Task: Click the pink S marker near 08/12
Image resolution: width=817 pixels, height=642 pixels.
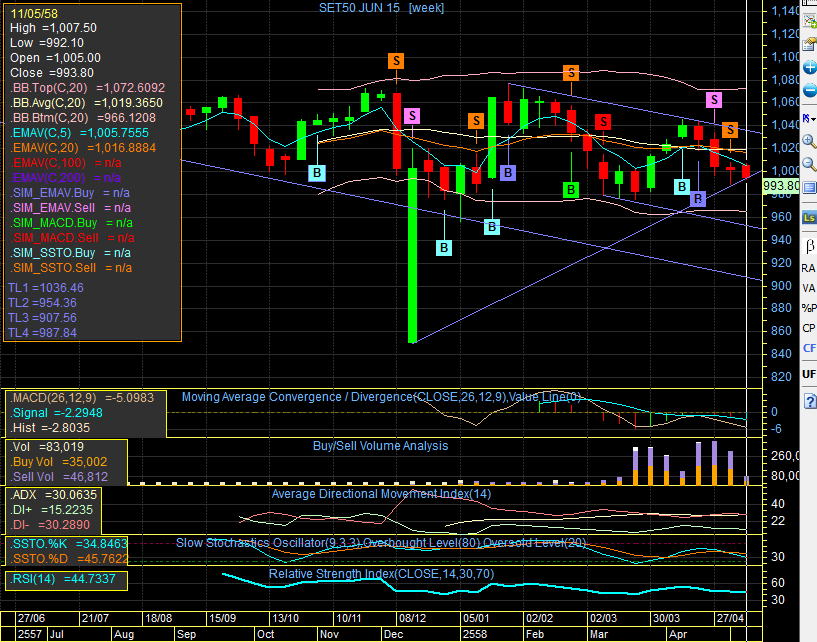Action: pos(412,116)
